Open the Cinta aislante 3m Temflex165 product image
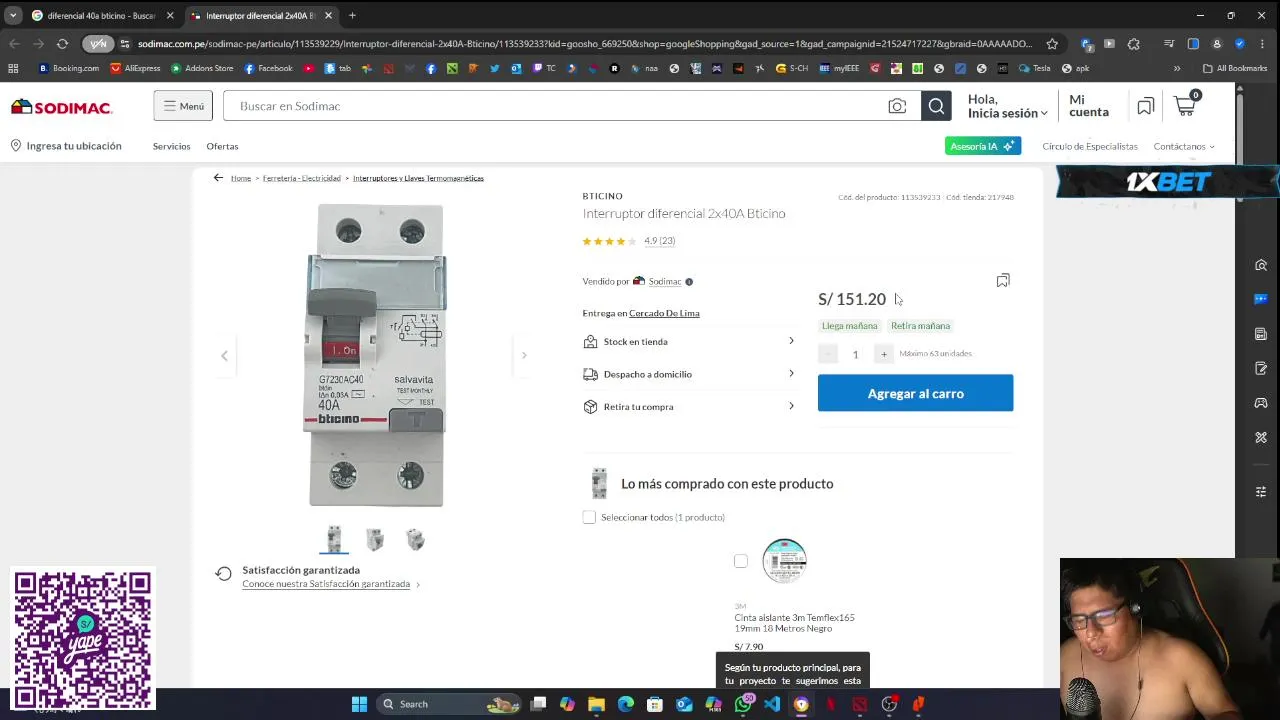Screen dimensions: 1280x720 pyautogui.click(x=784, y=561)
